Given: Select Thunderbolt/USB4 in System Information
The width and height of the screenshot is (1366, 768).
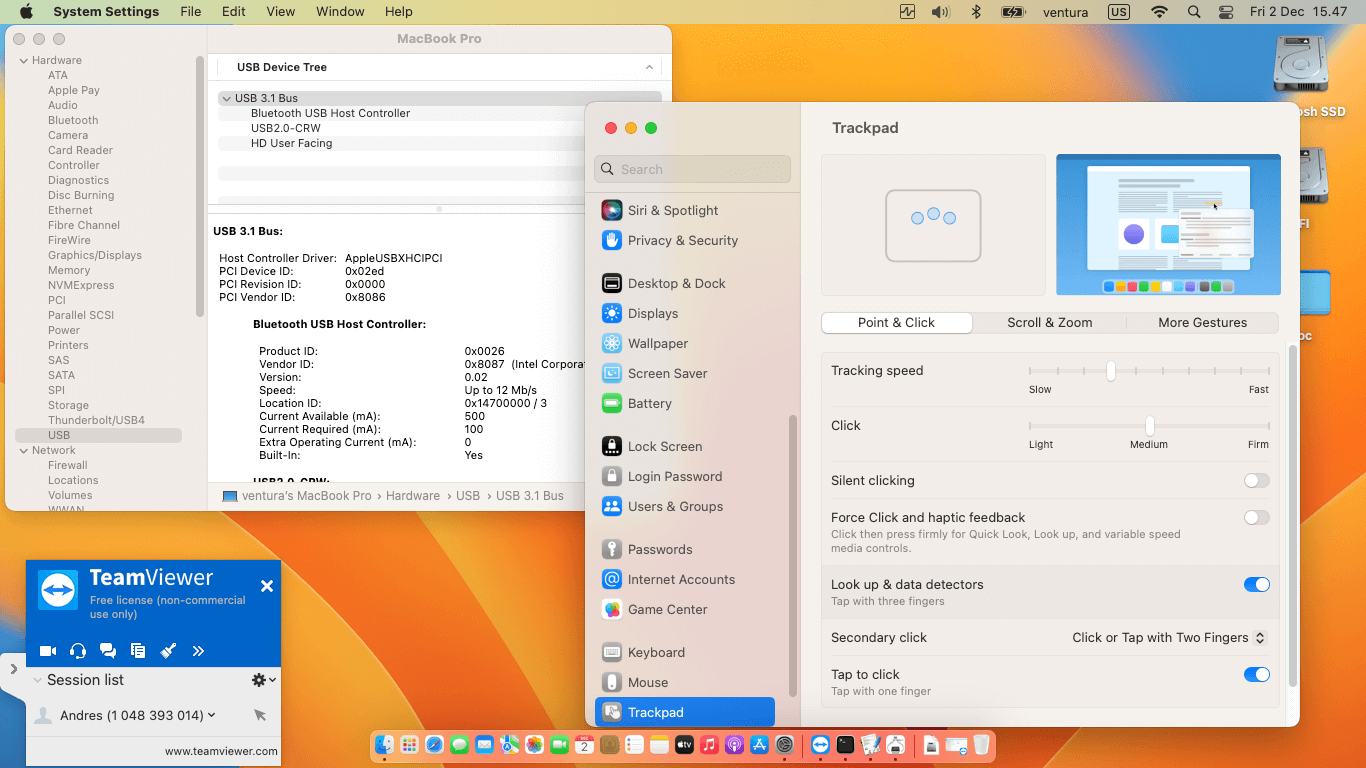Looking at the screenshot, I should (96, 420).
